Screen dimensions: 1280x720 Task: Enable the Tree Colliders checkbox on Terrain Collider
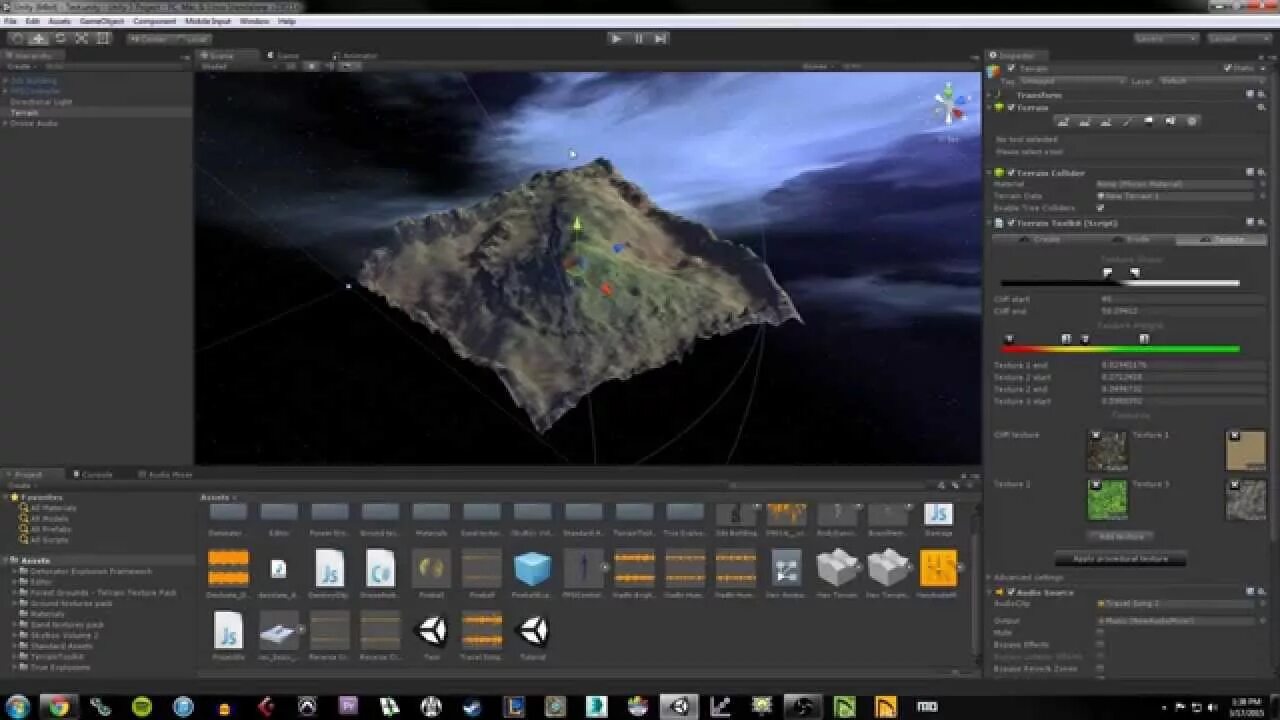[x=1101, y=208]
